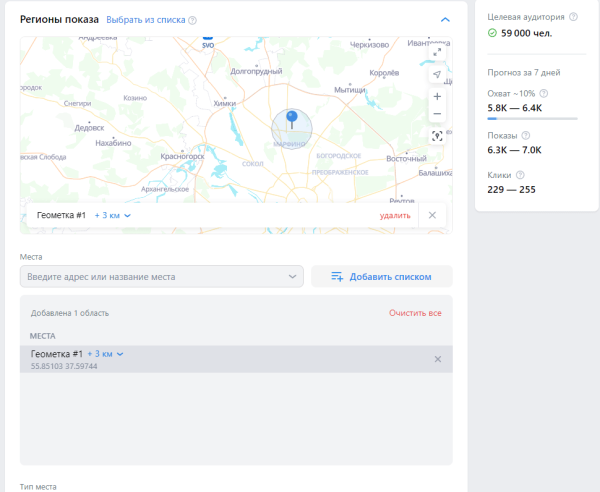Center map on geotag using focus icon

[437, 136]
